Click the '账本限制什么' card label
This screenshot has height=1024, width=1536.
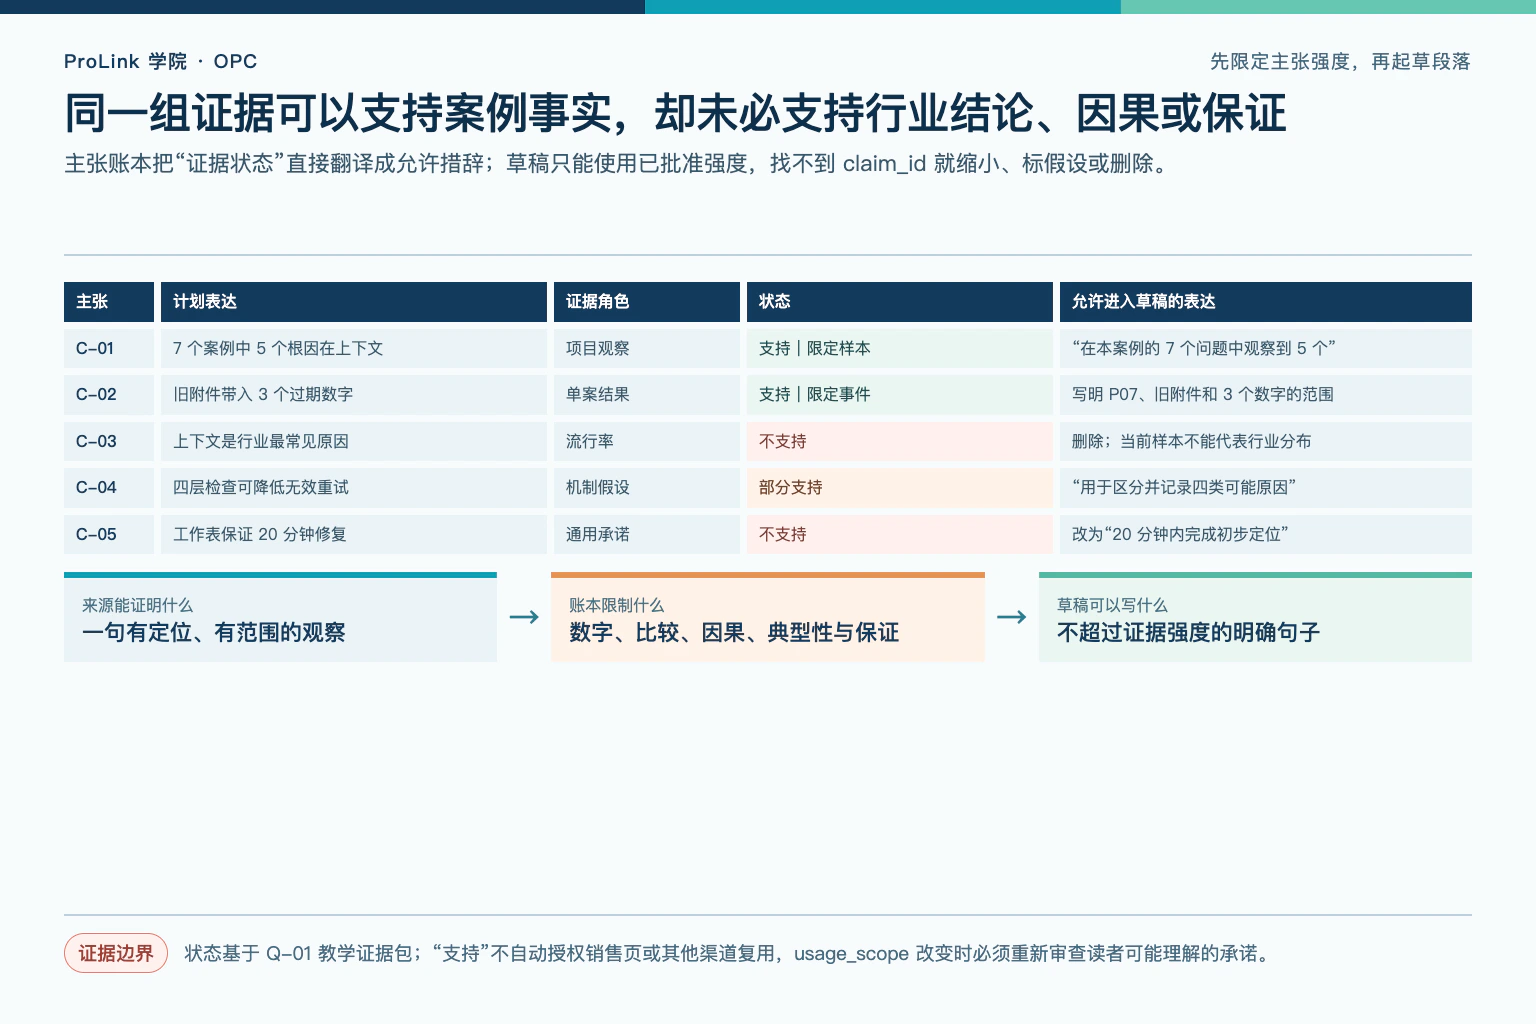click(x=616, y=605)
